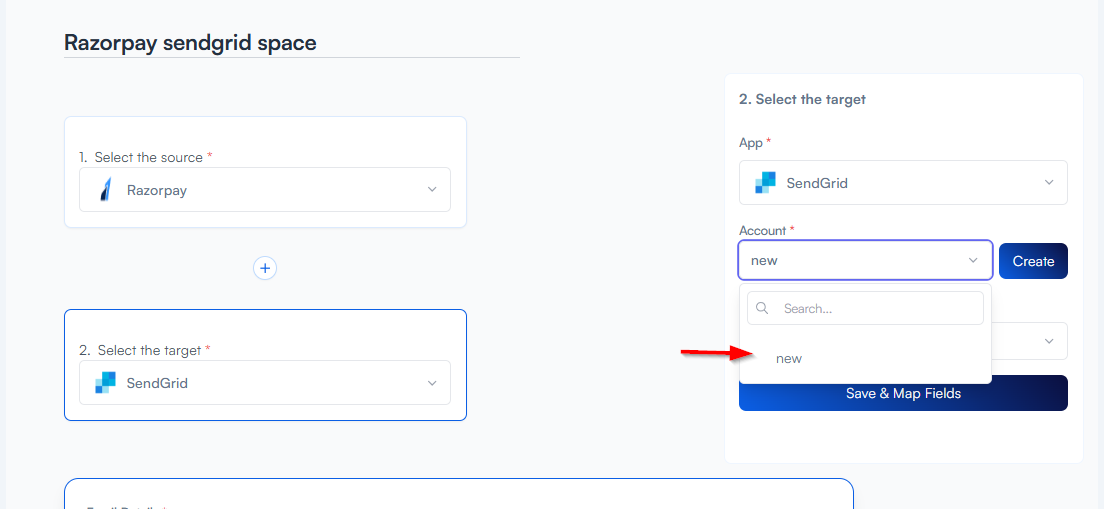Select the "1. Select the source" step card
The image size is (1104, 509).
[265, 138]
